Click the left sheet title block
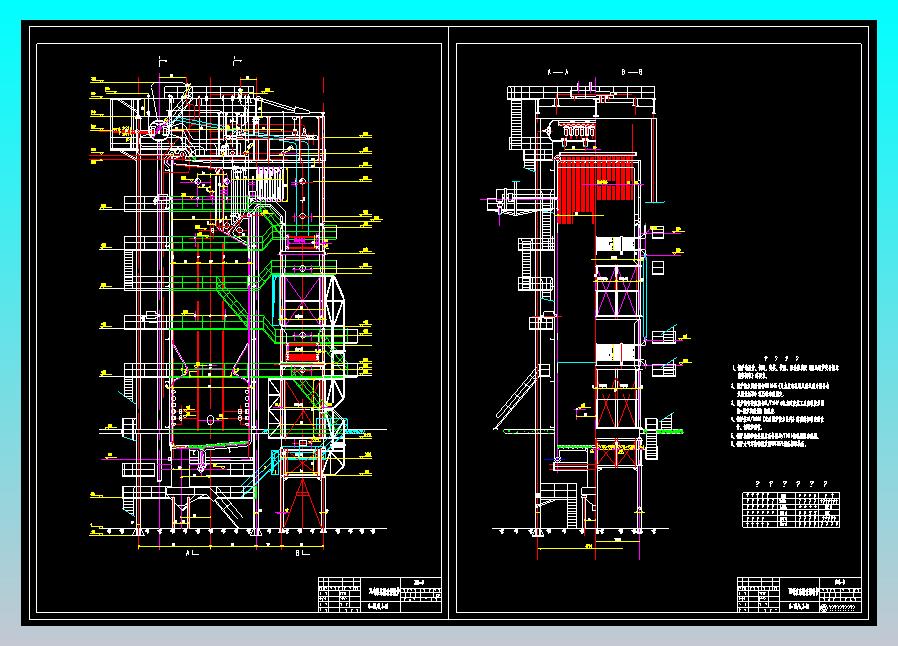 click(380, 595)
